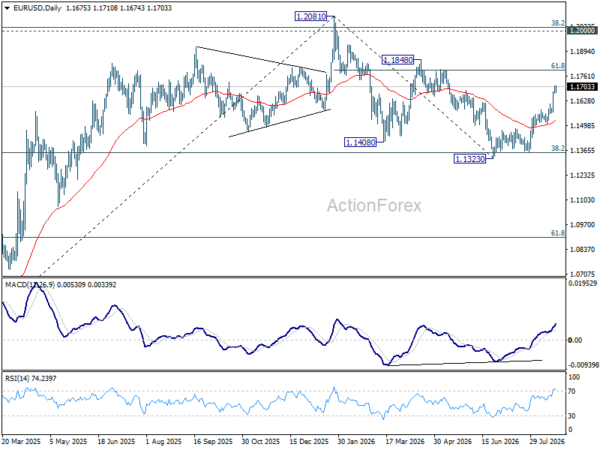
Task: Click the 1.20000 level price tag
Action: [582, 31]
